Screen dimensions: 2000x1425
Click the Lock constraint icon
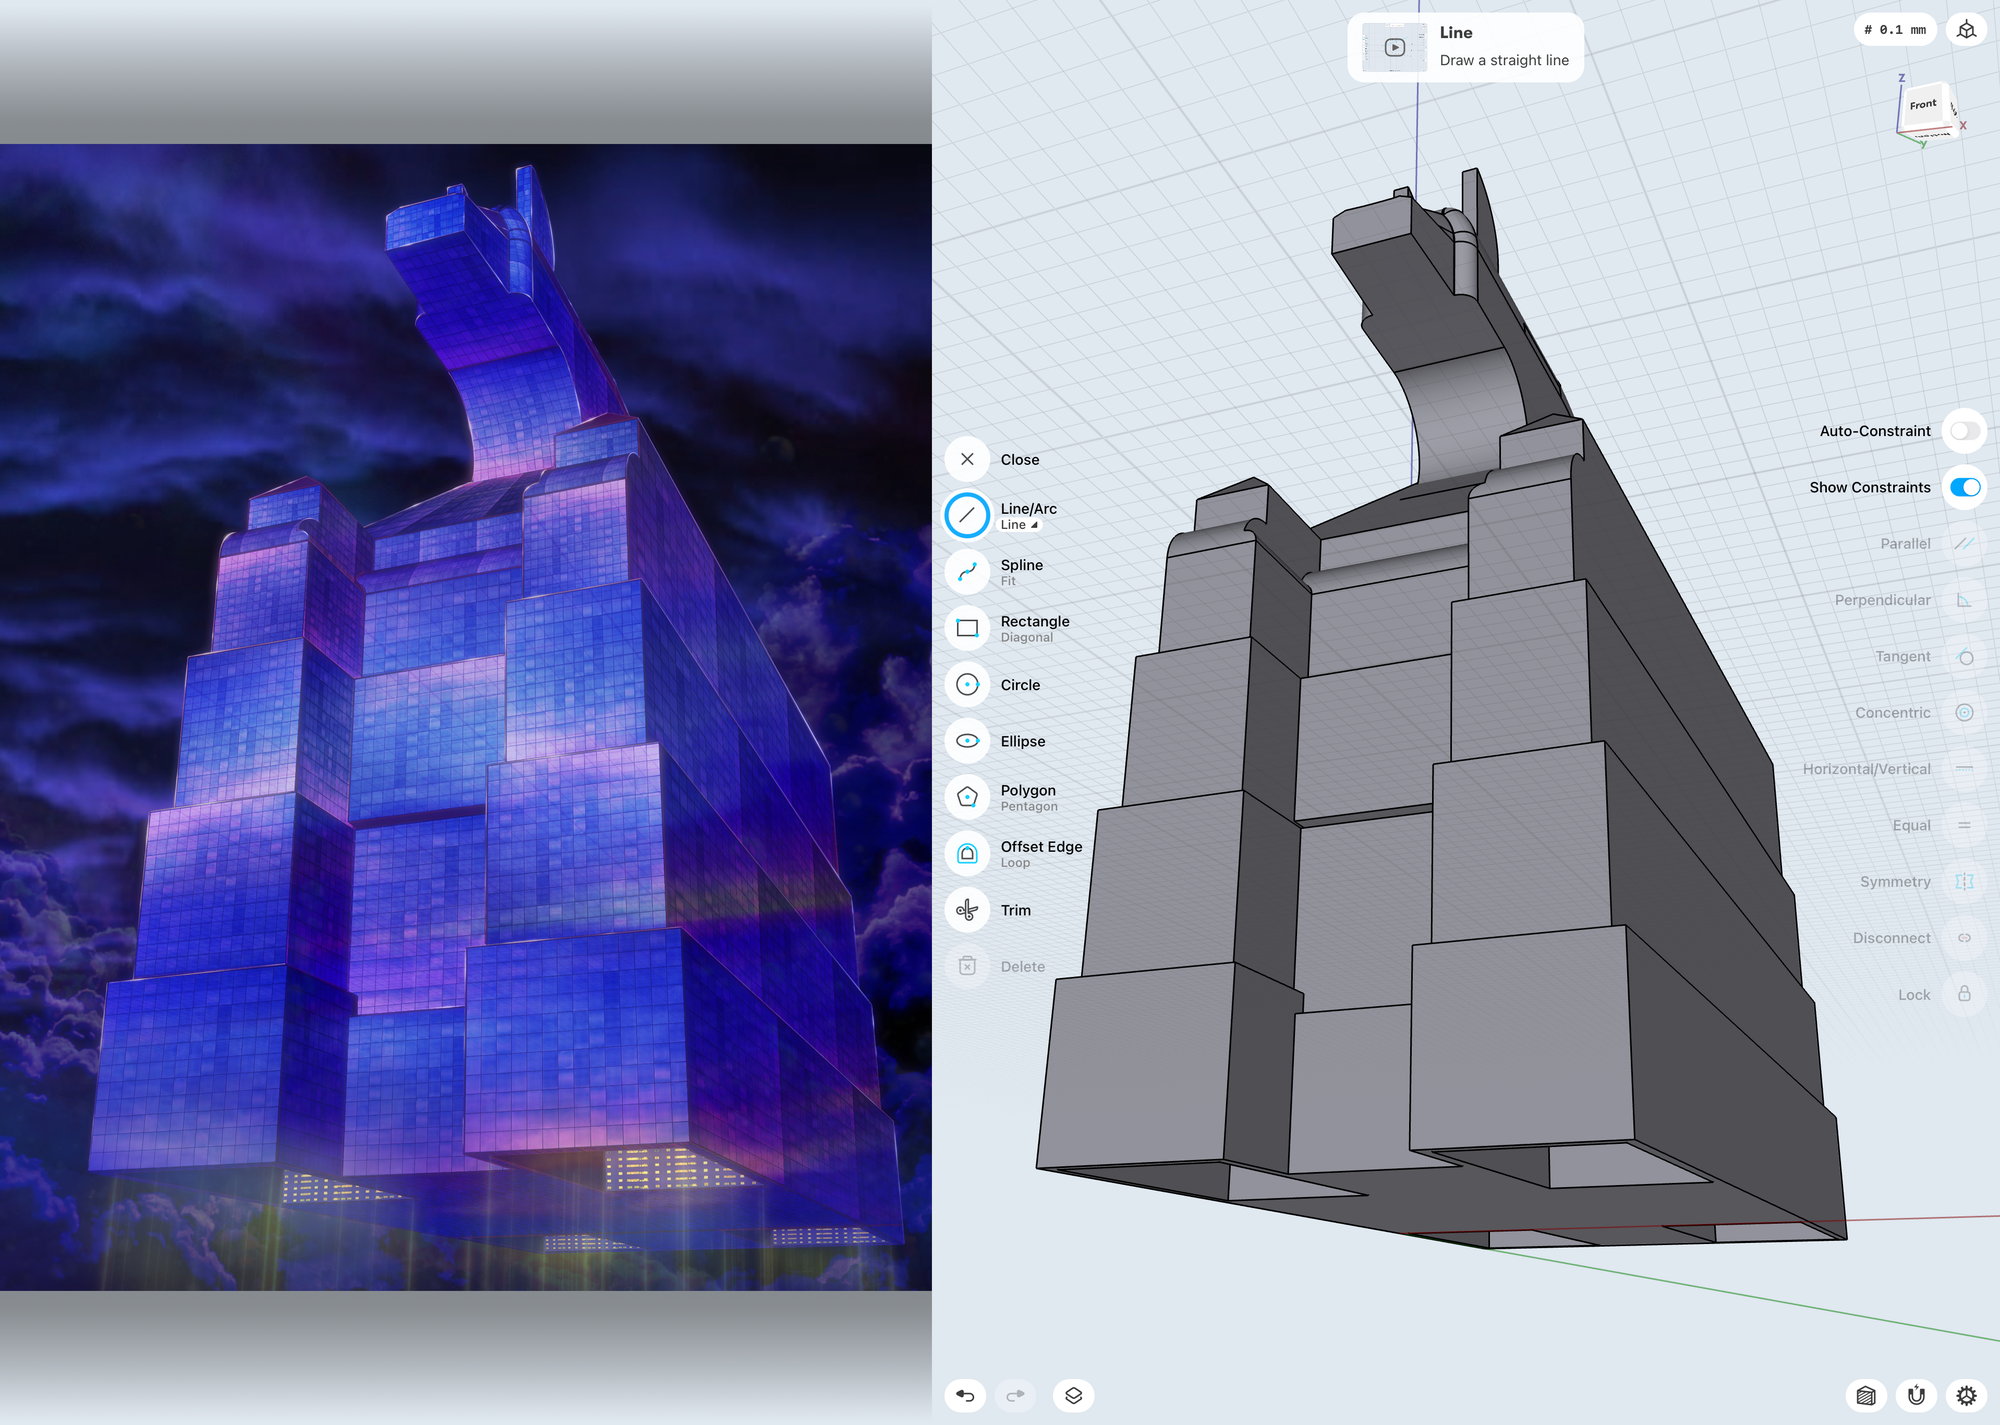[1964, 995]
